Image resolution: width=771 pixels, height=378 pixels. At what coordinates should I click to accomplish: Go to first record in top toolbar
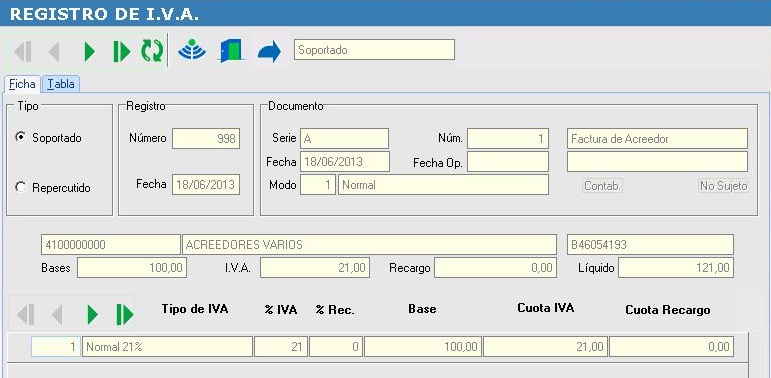pyautogui.click(x=23, y=51)
